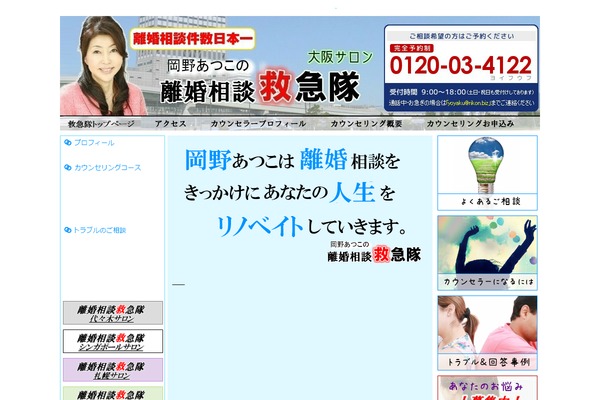Open the シンガポールサロン banner

pos(113,341)
